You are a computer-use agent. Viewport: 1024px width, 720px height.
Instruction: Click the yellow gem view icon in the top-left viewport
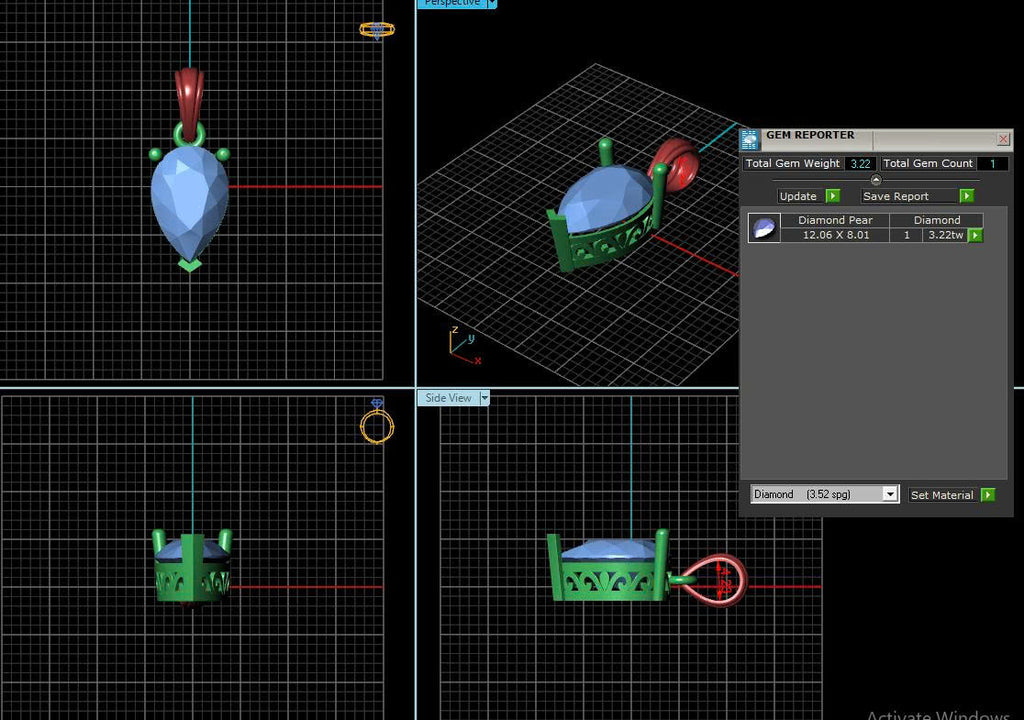[x=377, y=30]
